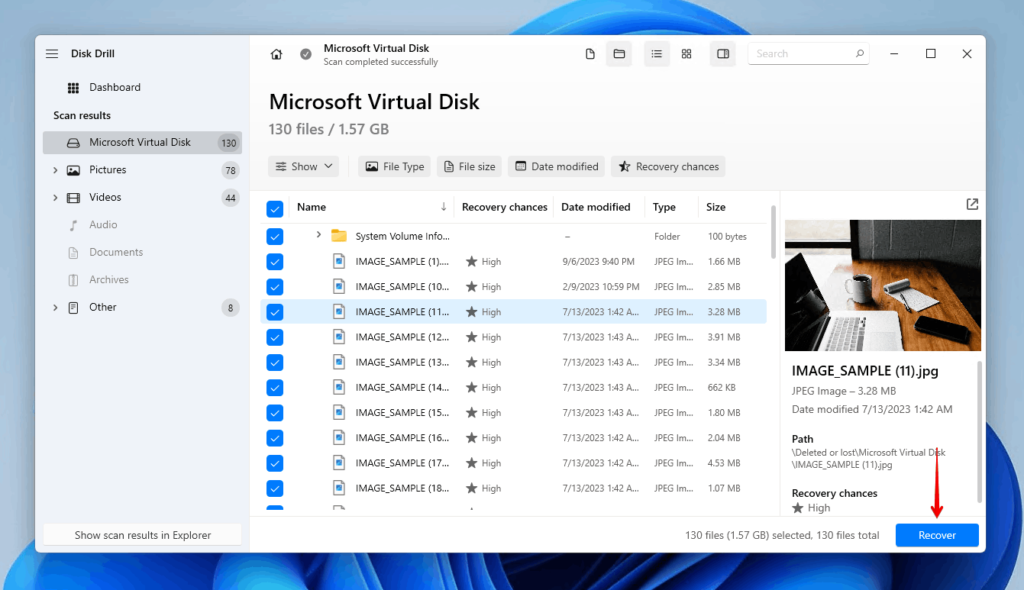1024x590 pixels.
Task: Click Show scan results in Explorer
Action: (x=142, y=535)
